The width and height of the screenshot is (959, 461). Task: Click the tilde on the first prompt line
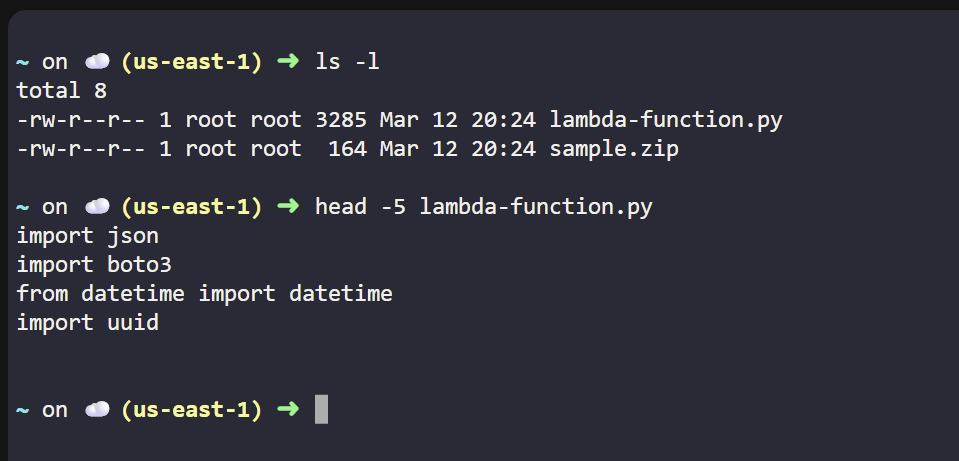[23, 62]
